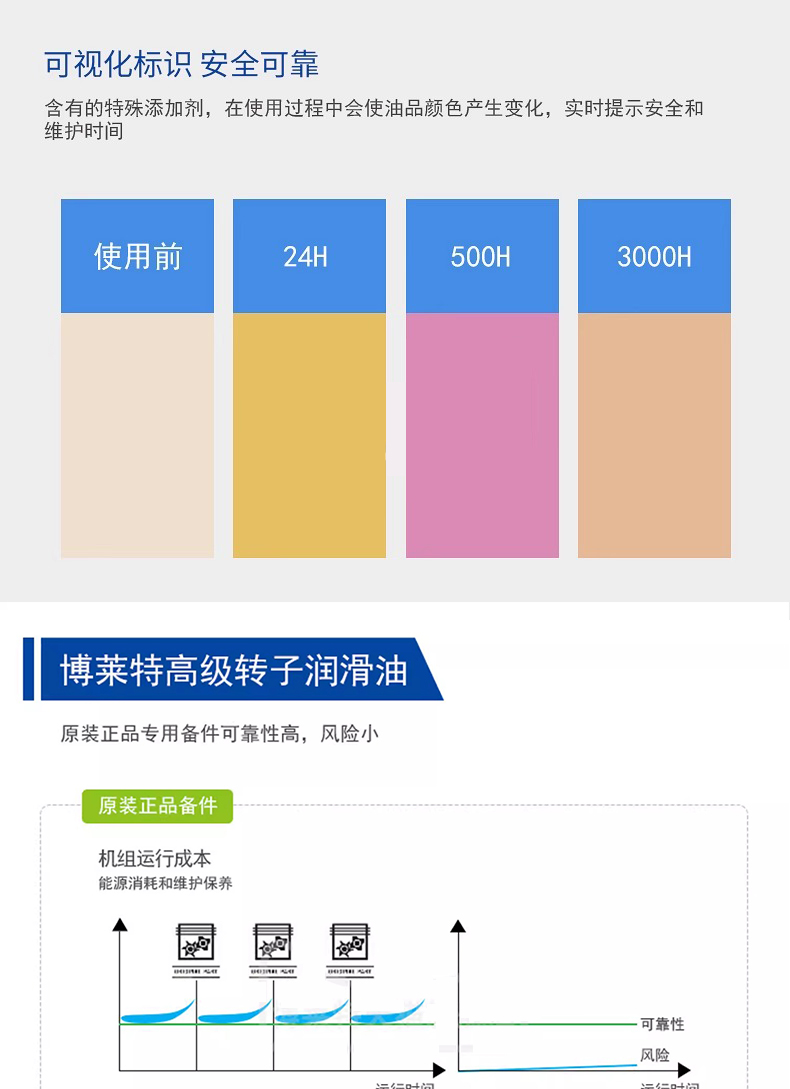This screenshot has height=1089, width=790.
Task: Click the cost chart horizontal axis arrowhead
Action: (439, 1070)
